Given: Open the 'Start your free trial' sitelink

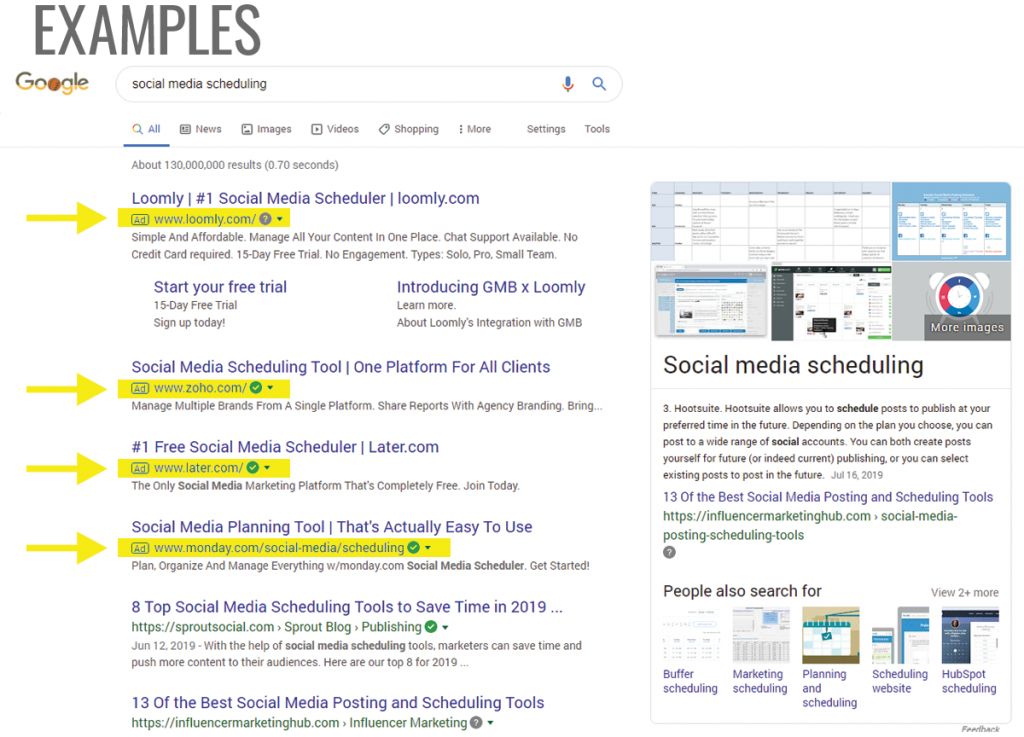Looking at the screenshot, I should pyautogui.click(x=220, y=287).
